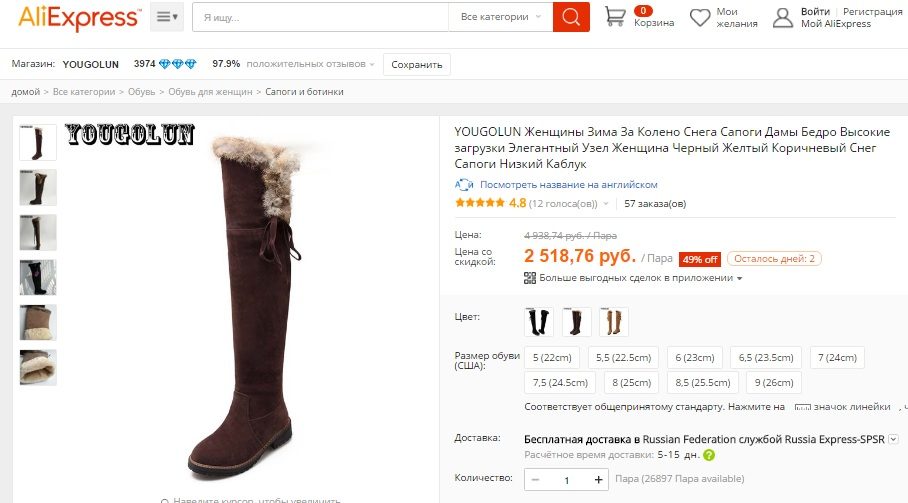Select shoe size 5,5 (22.5cm)
The image size is (908, 503).
tap(624, 358)
